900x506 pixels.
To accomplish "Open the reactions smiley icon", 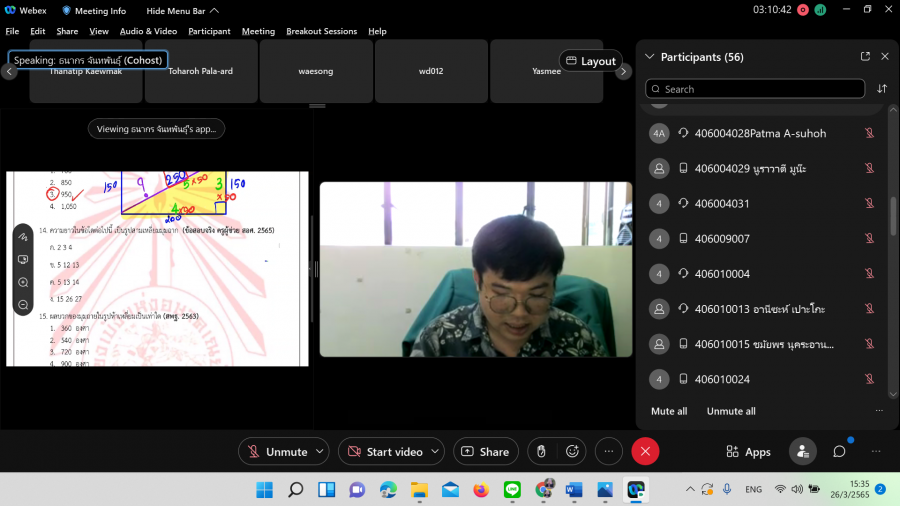I will point(572,452).
